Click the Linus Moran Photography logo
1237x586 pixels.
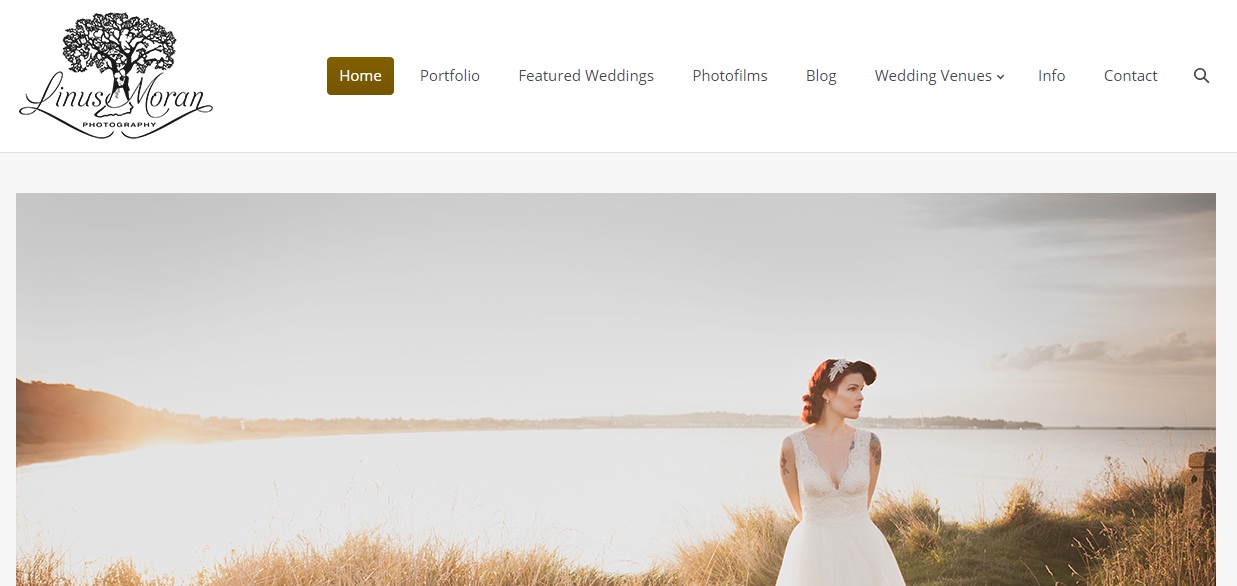click(x=116, y=76)
